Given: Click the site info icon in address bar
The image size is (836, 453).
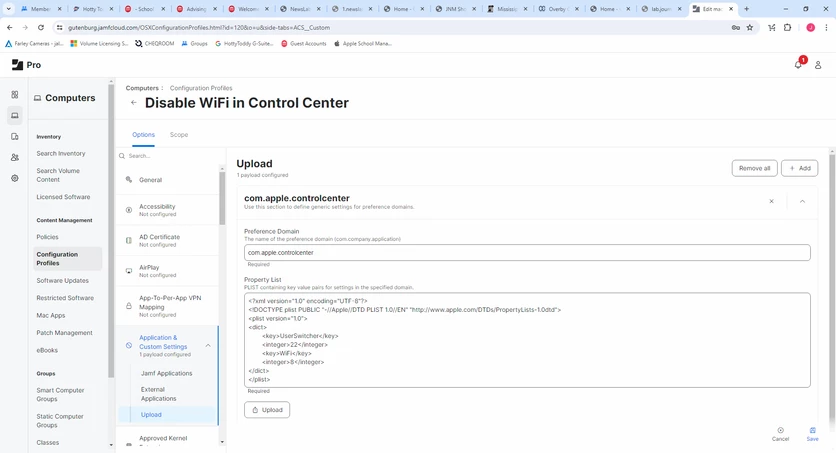Looking at the screenshot, I should [60, 27].
